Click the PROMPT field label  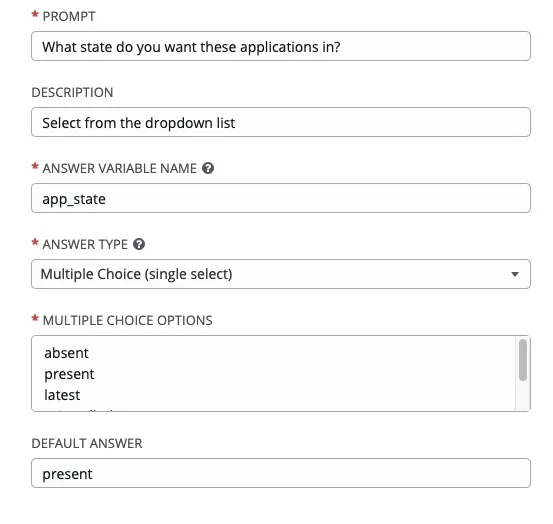(x=69, y=17)
